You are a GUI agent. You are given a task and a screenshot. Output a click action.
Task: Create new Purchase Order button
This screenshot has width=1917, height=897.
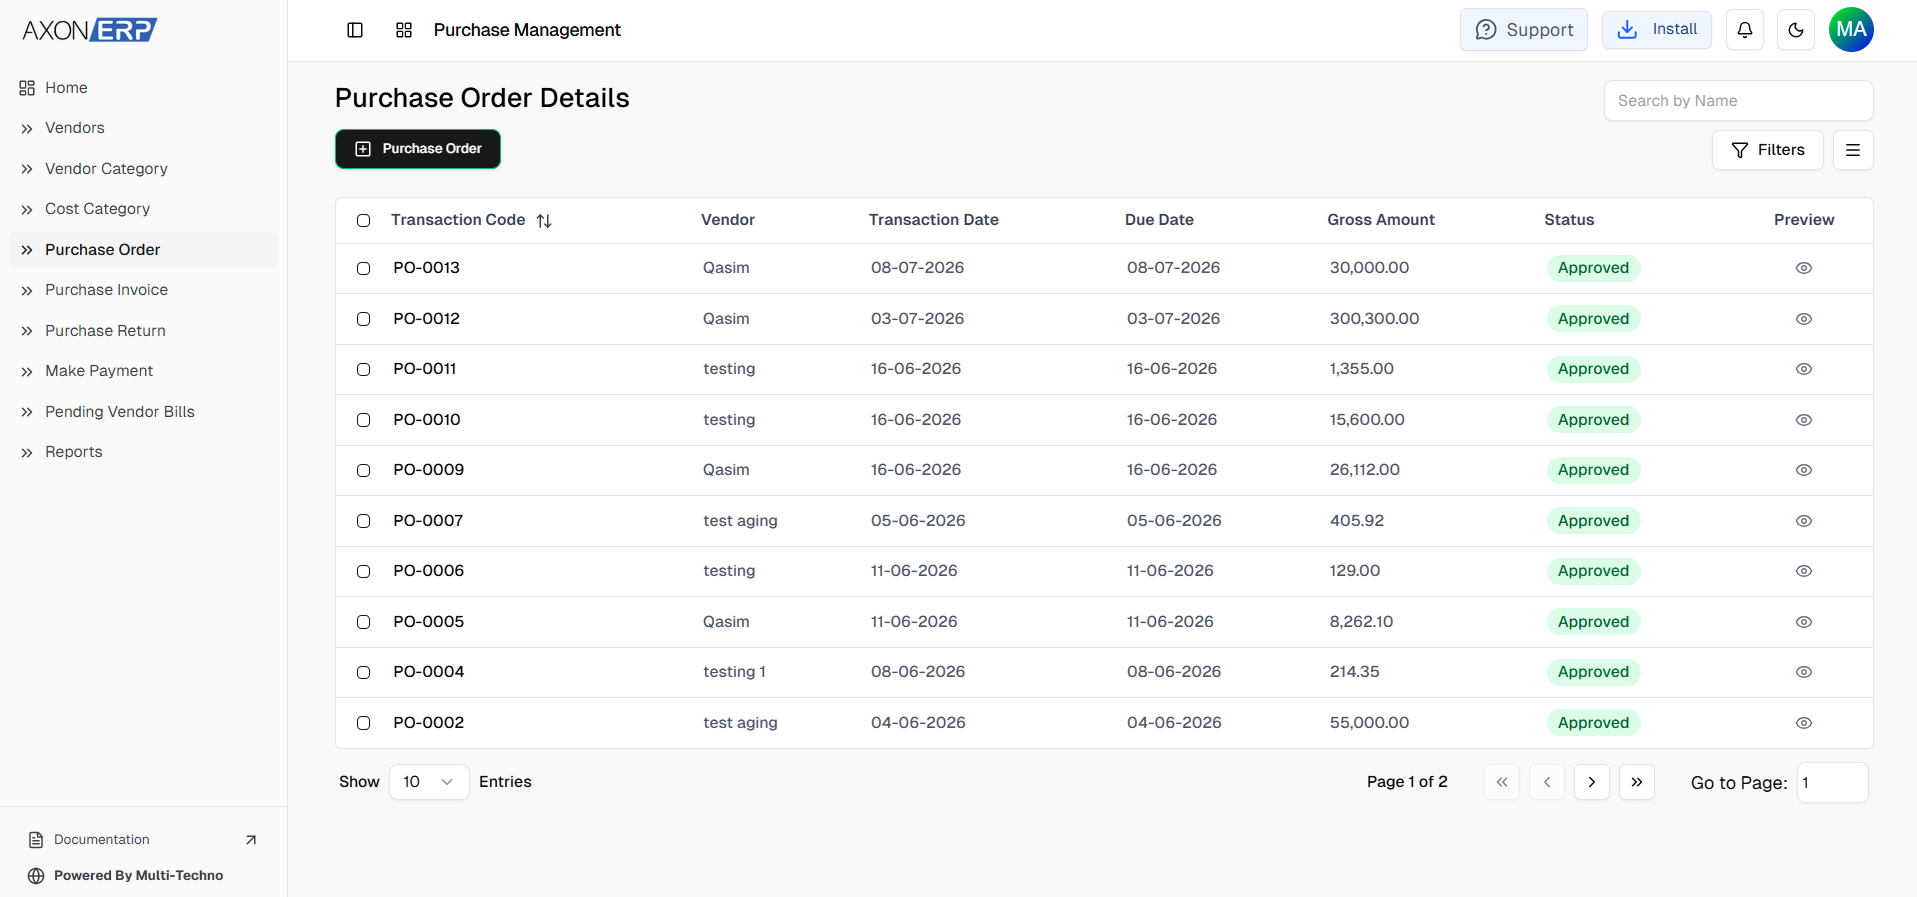point(418,149)
